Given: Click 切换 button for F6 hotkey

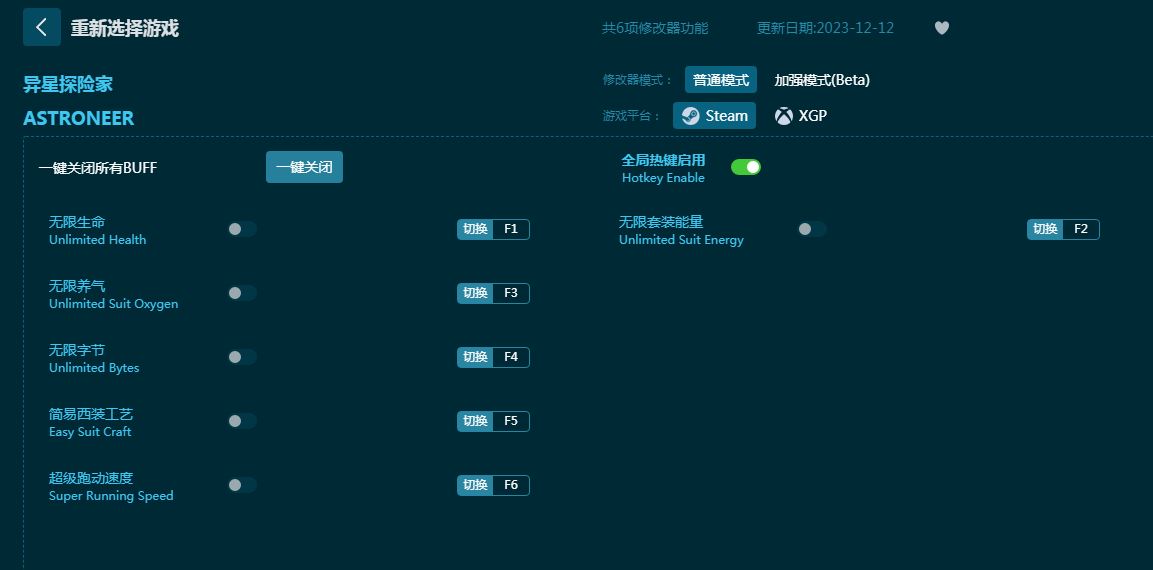Looking at the screenshot, I should (x=475, y=485).
